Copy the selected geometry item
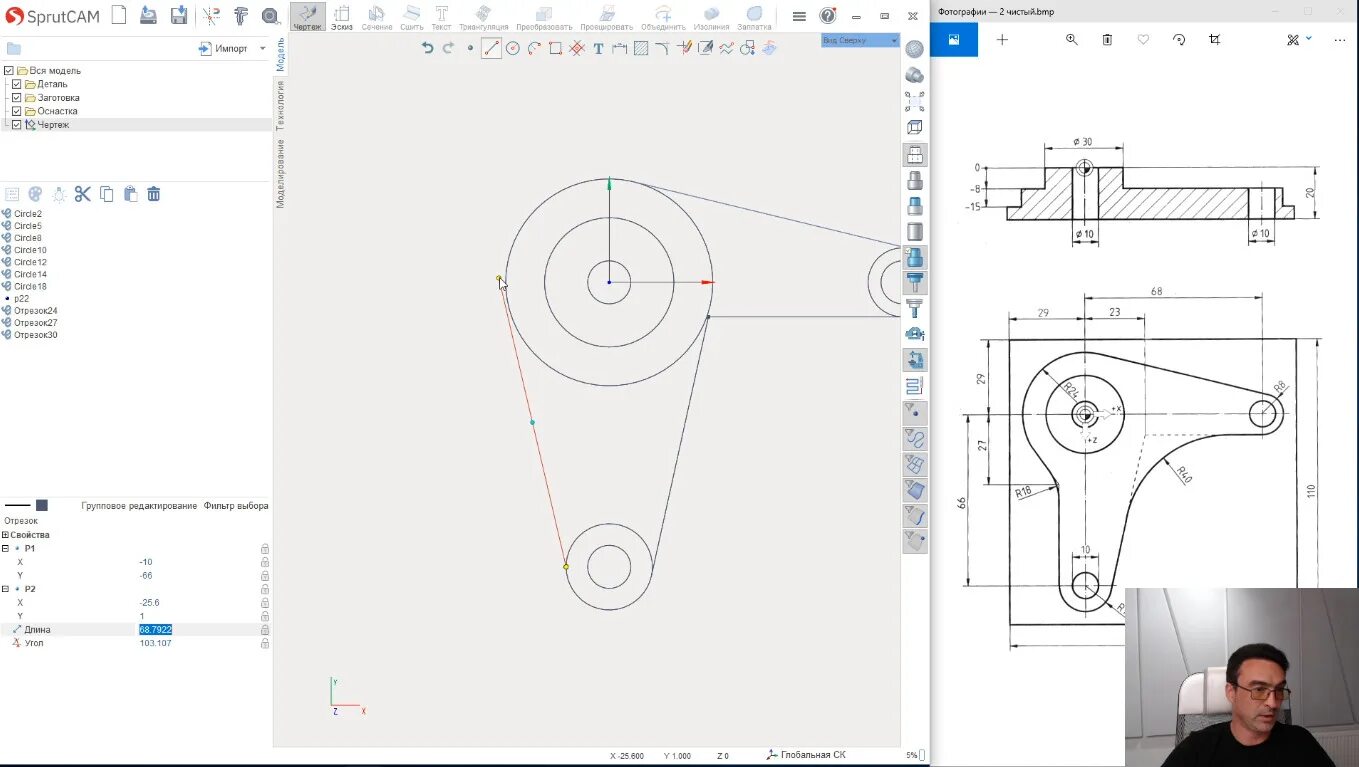This screenshot has width=1359, height=767. [107, 194]
